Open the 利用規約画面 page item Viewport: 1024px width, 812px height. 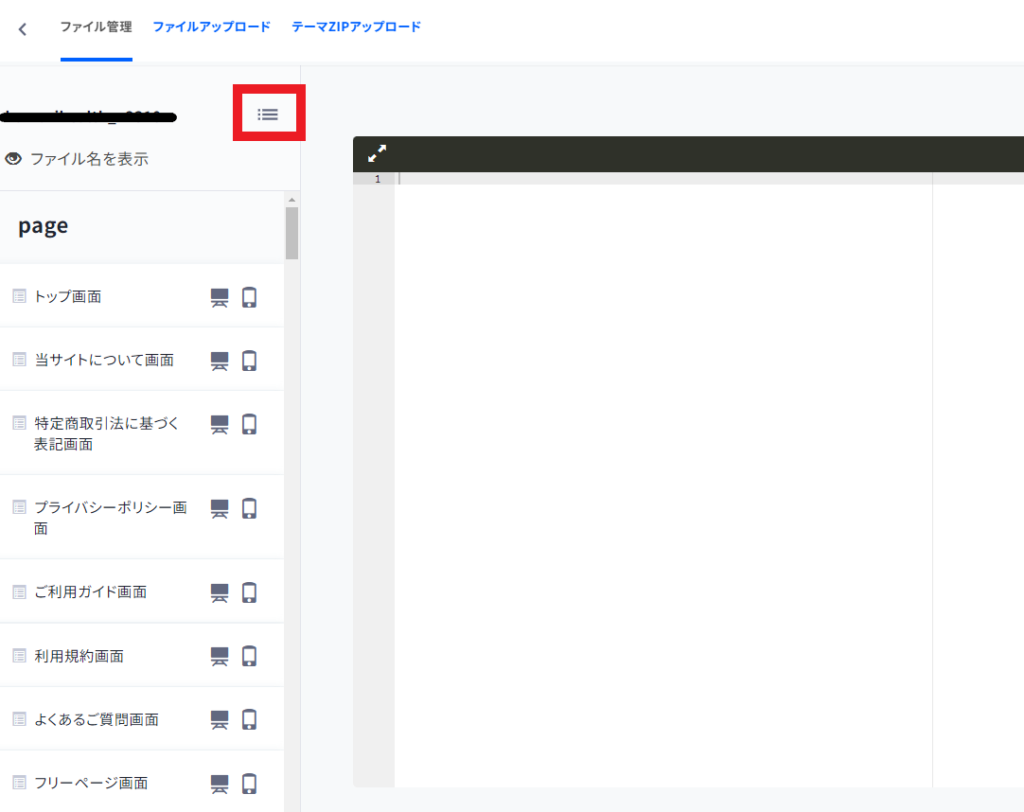79,656
